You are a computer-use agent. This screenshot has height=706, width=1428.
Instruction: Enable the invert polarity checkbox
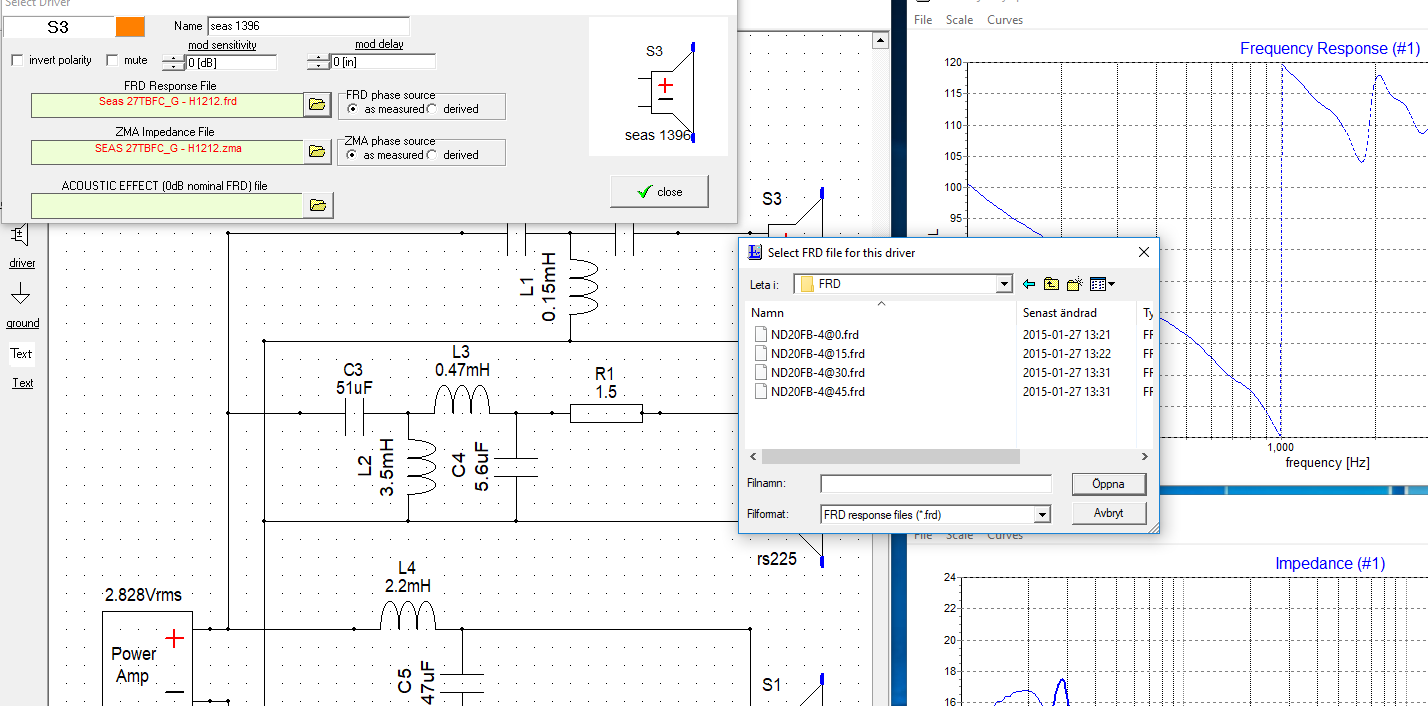(17, 61)
